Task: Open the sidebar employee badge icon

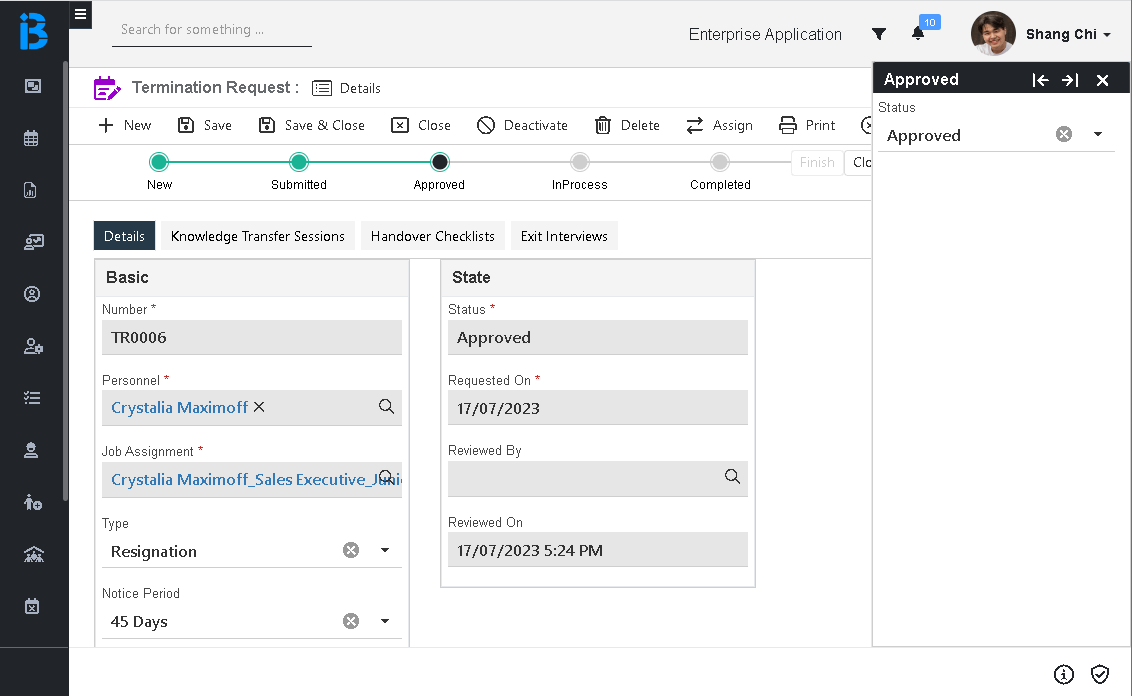Action: pyautogui.click(x=31, y=451)
